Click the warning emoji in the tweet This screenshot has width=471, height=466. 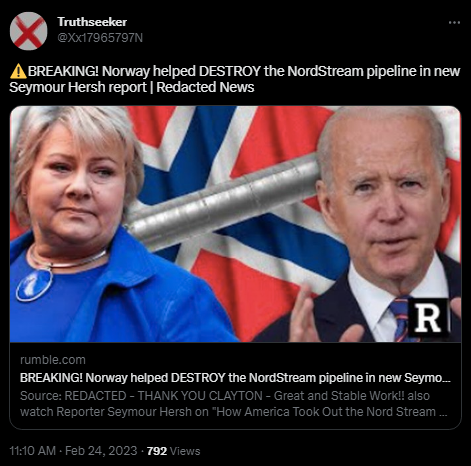18,71
